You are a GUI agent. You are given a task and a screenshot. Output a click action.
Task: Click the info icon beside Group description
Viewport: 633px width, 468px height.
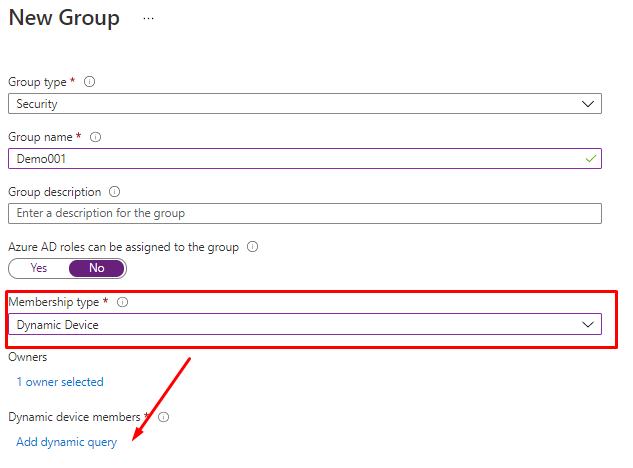(x=114, y=192)
